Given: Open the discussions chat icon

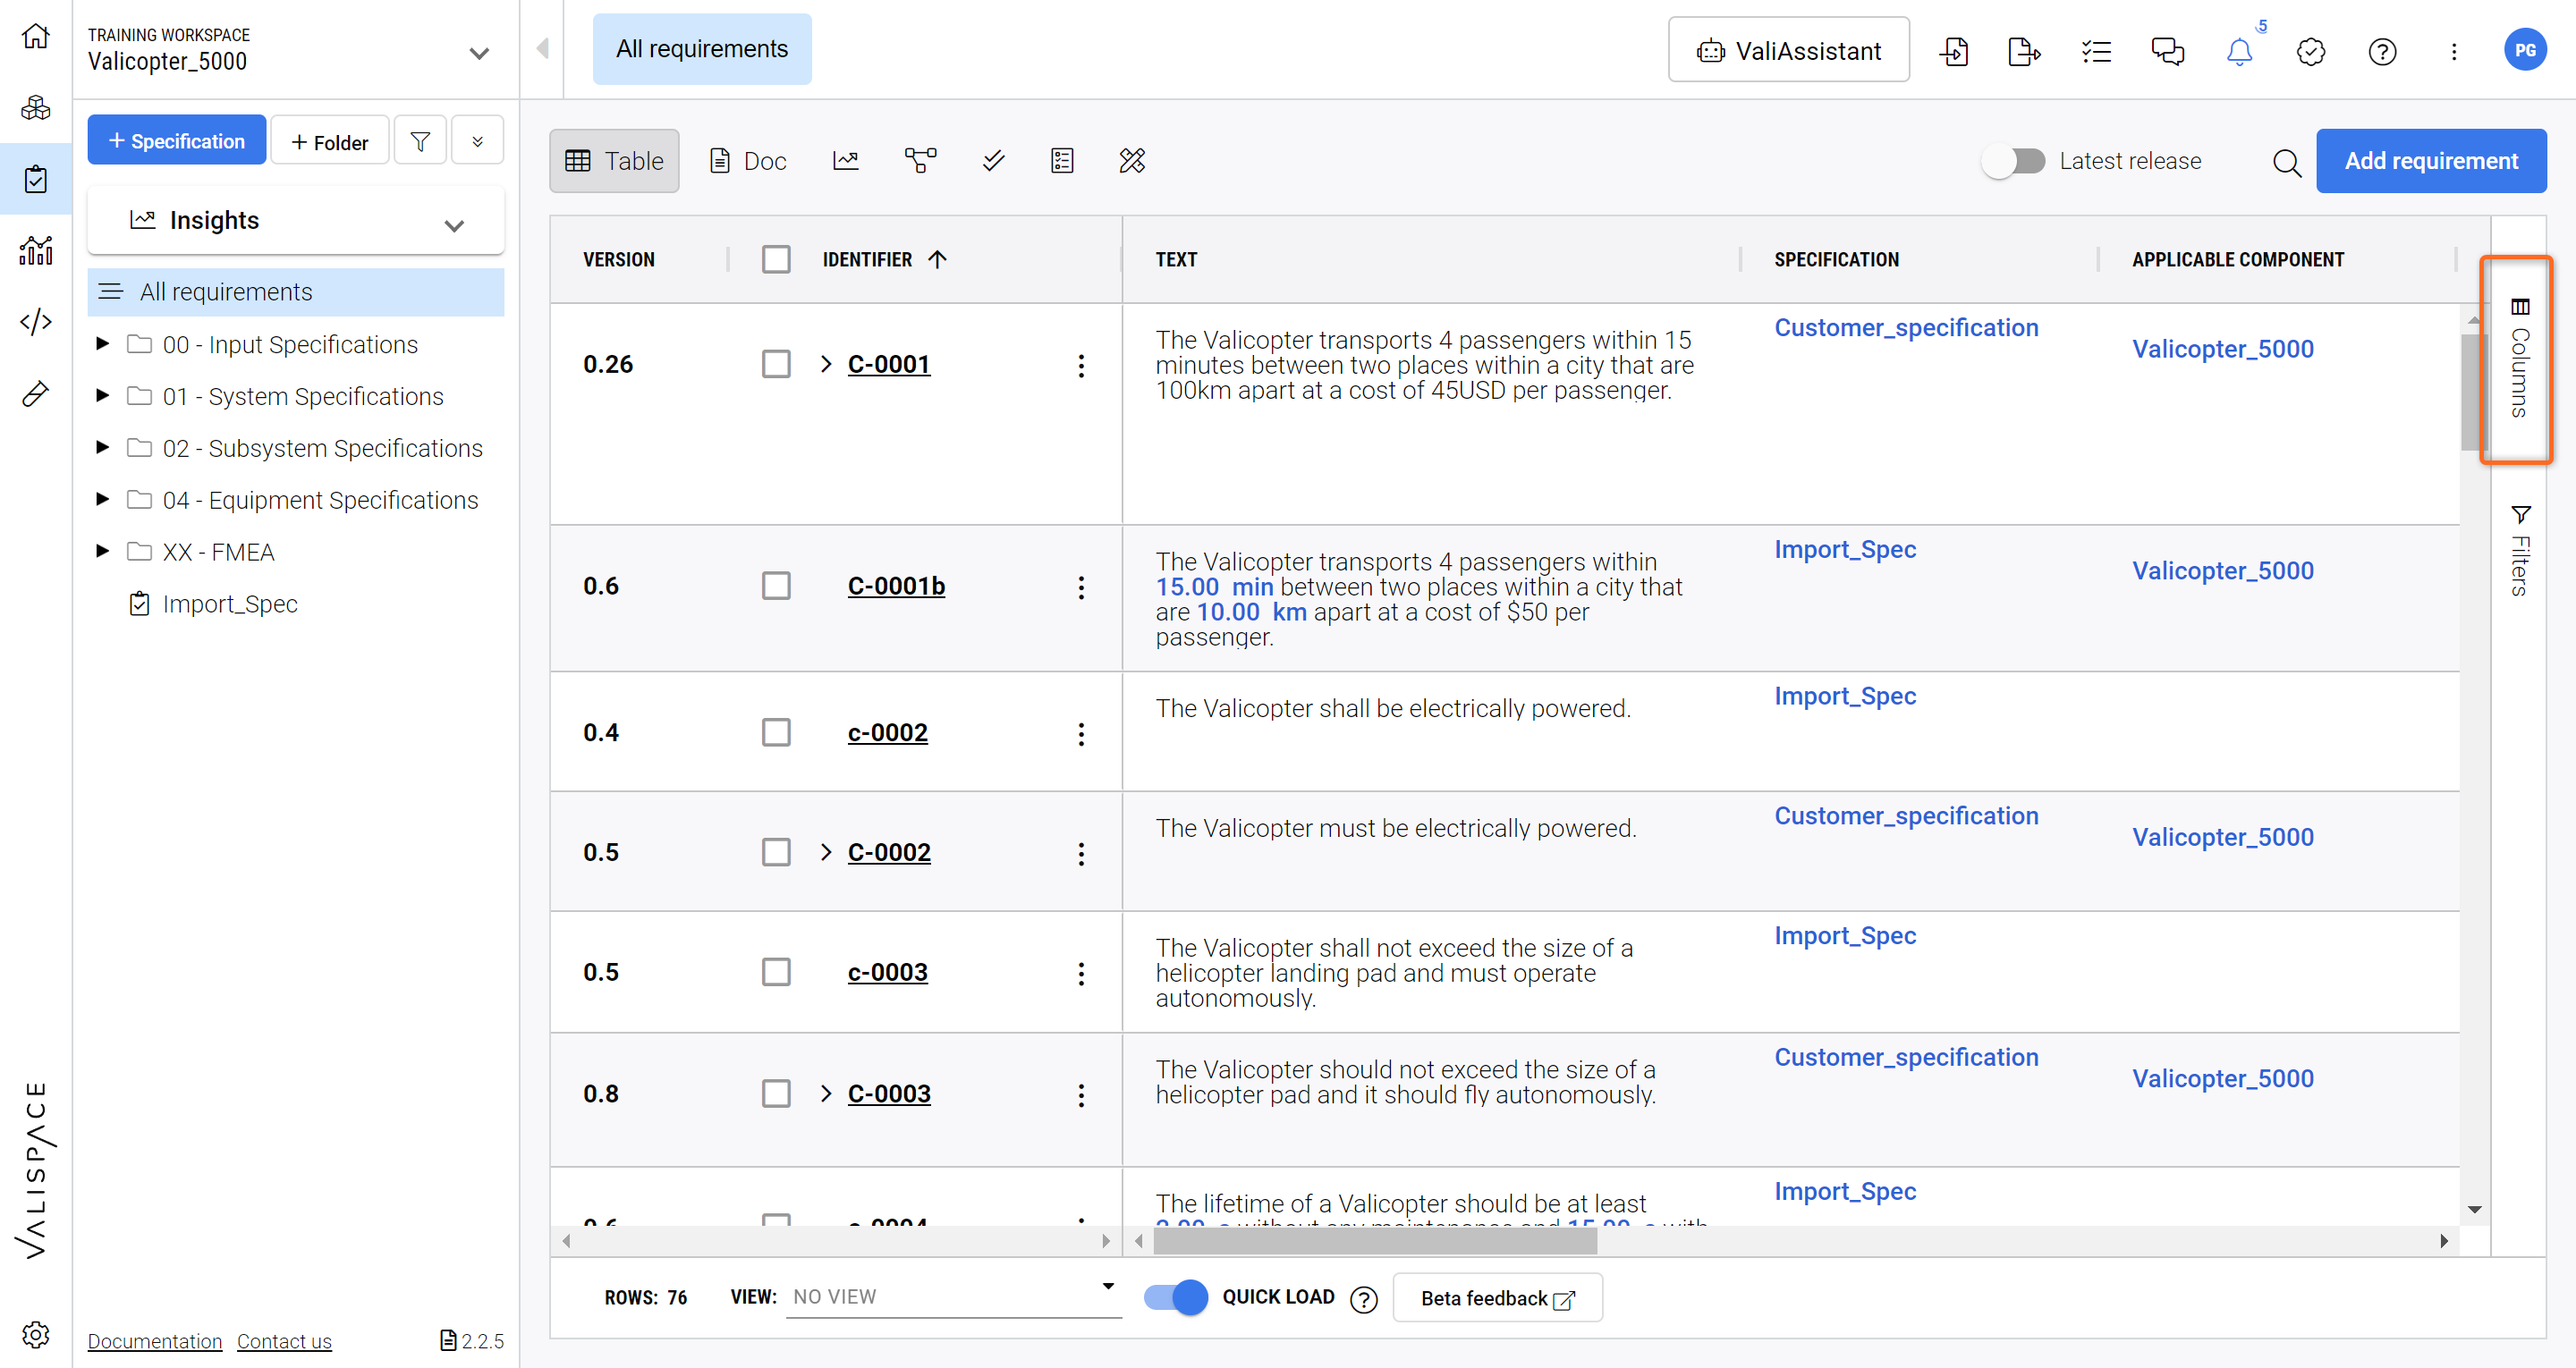Looking at the screenshot, I should (2168, 51).
